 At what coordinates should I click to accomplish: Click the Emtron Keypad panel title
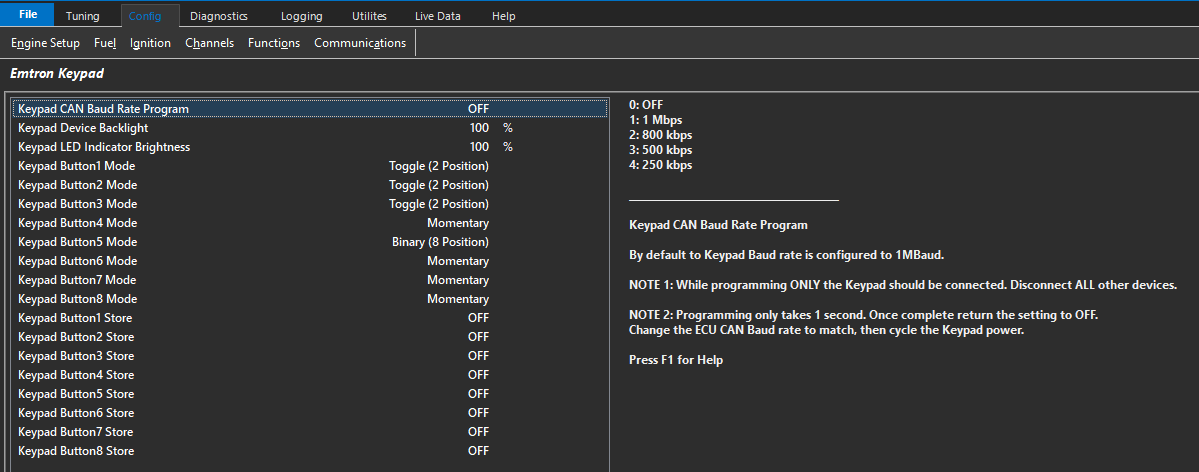pyautogui.click(x=57, y=74)
